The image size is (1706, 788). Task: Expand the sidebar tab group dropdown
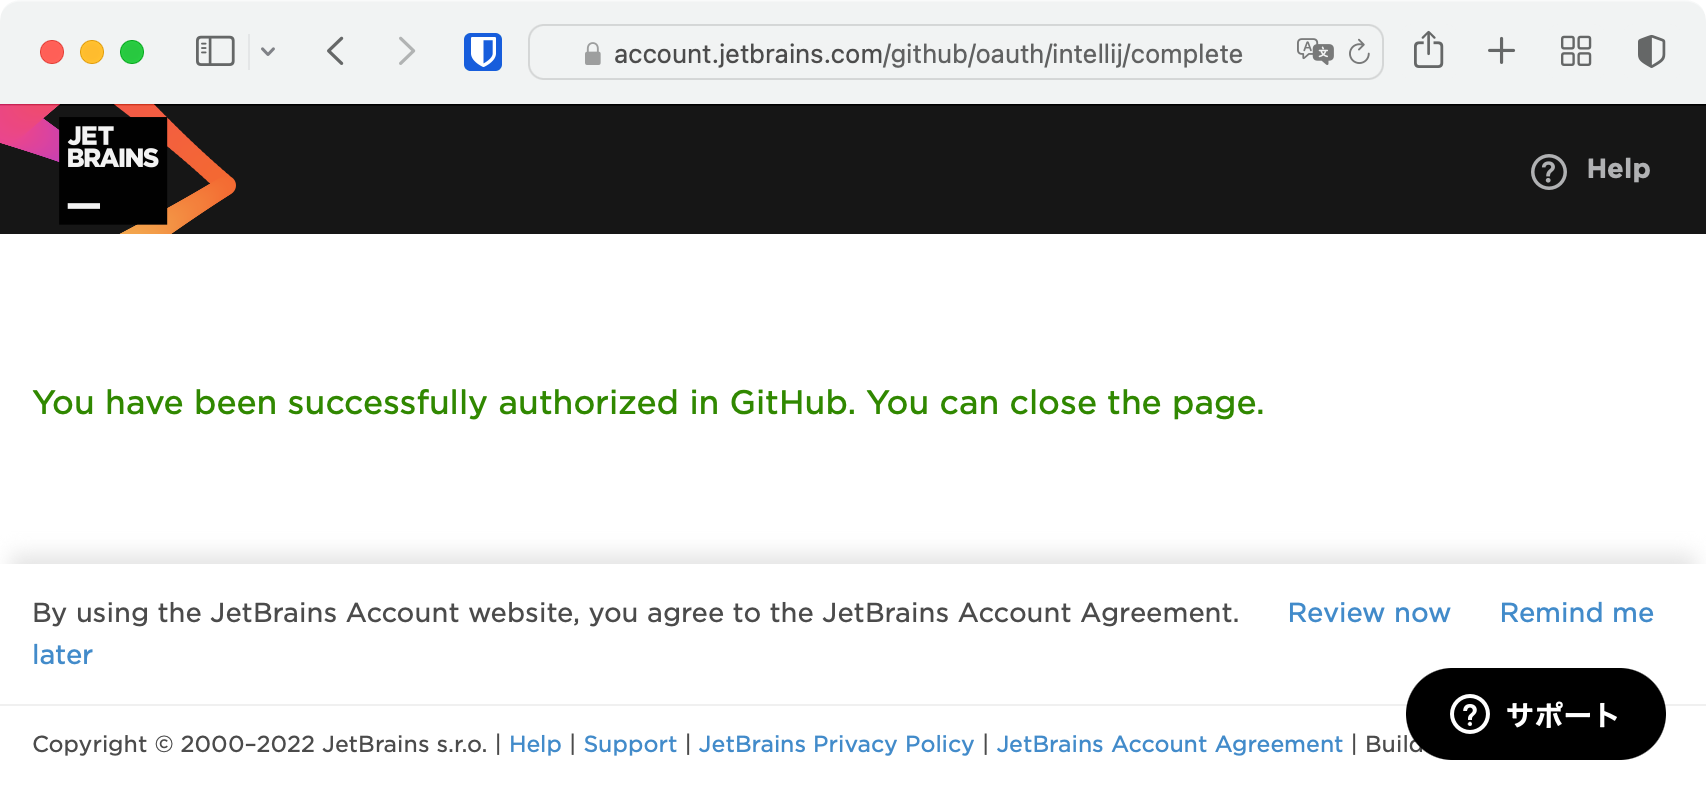[x=268, y=51]
